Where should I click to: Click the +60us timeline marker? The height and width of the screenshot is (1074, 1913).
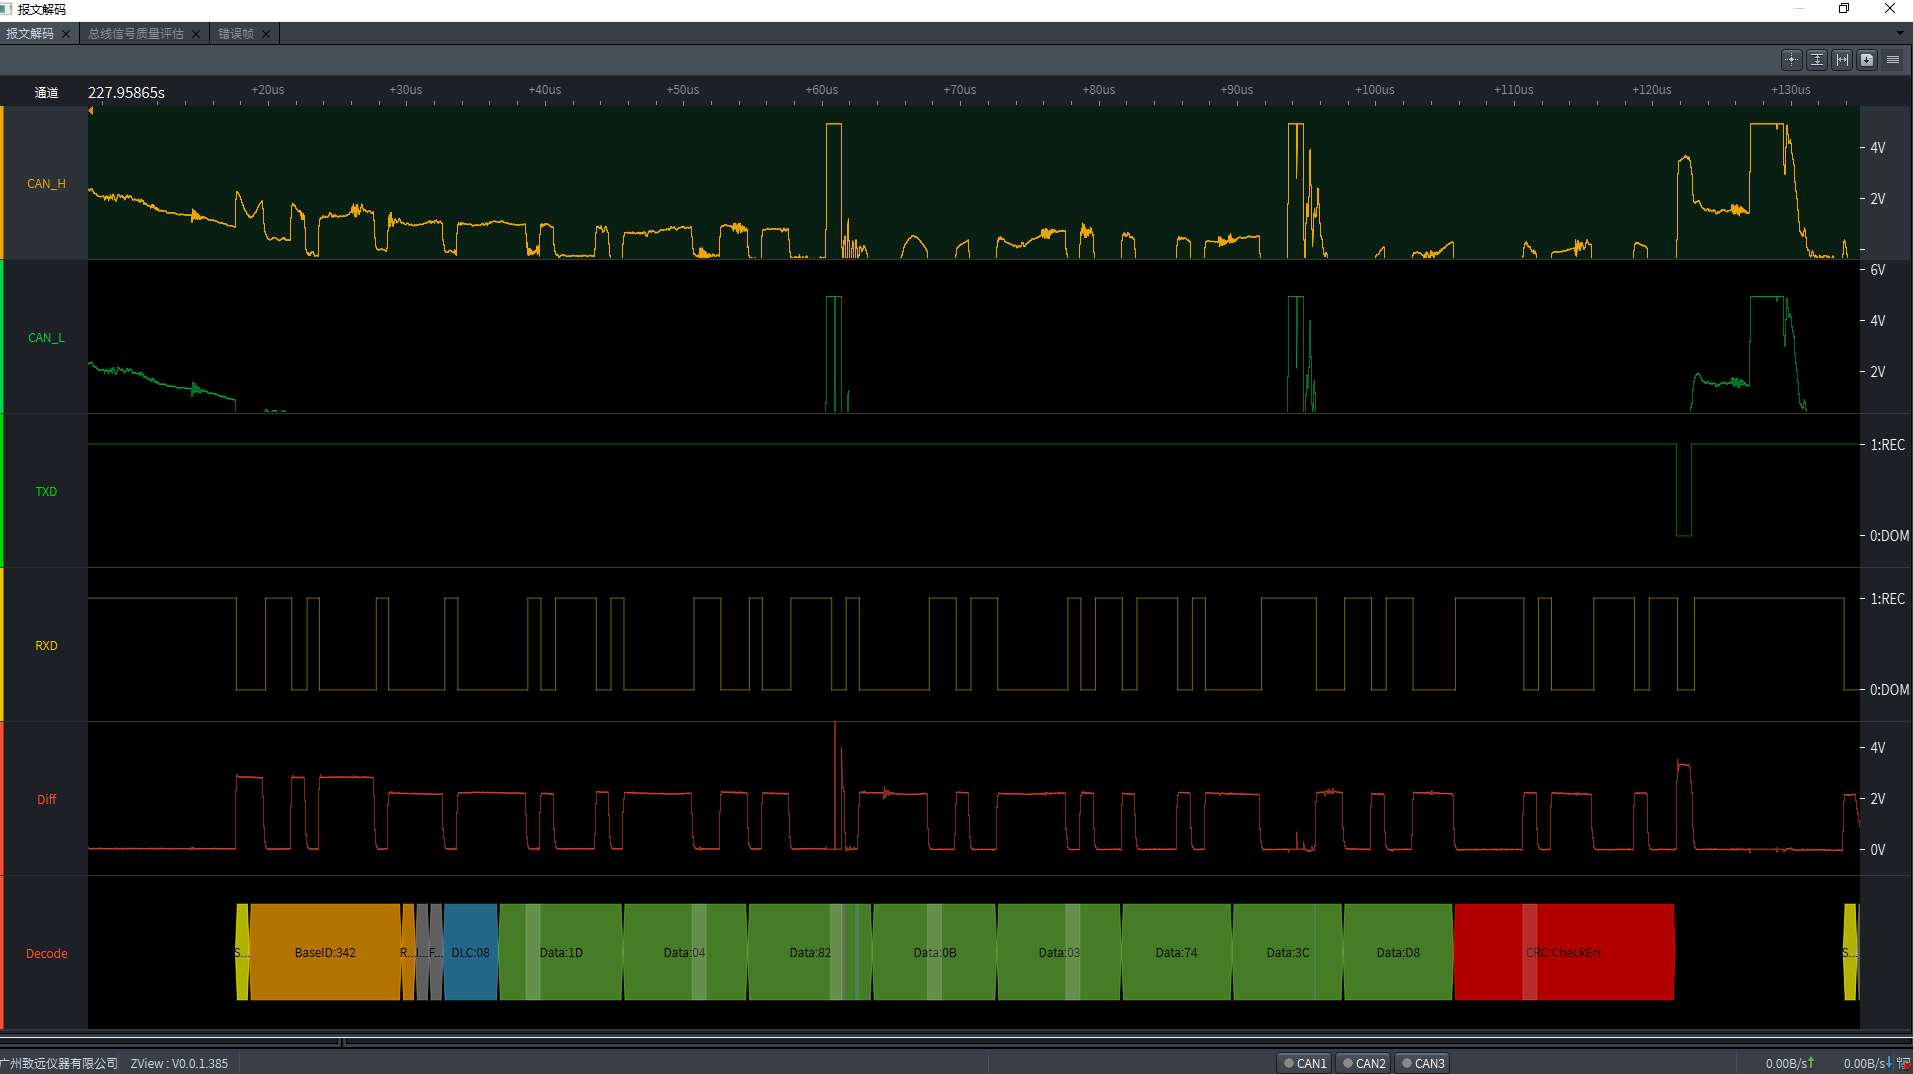pos(821,90)
